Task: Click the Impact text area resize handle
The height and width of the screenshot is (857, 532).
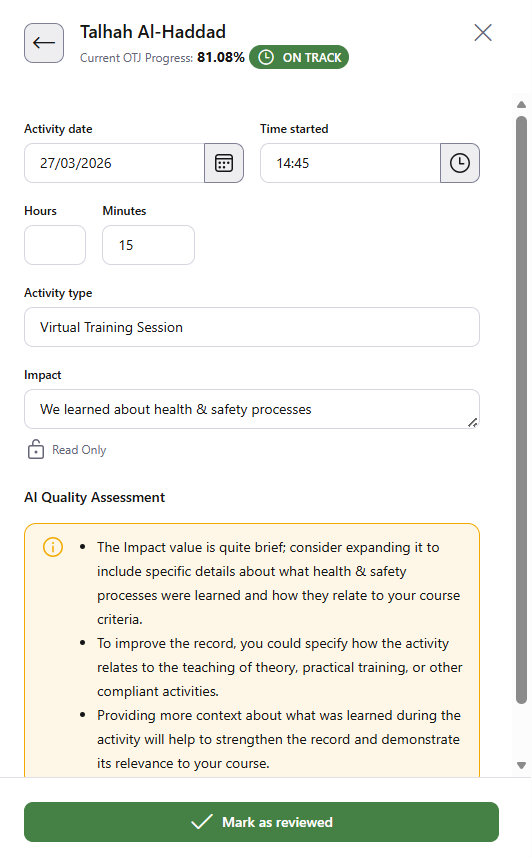Action: point(473,422)
